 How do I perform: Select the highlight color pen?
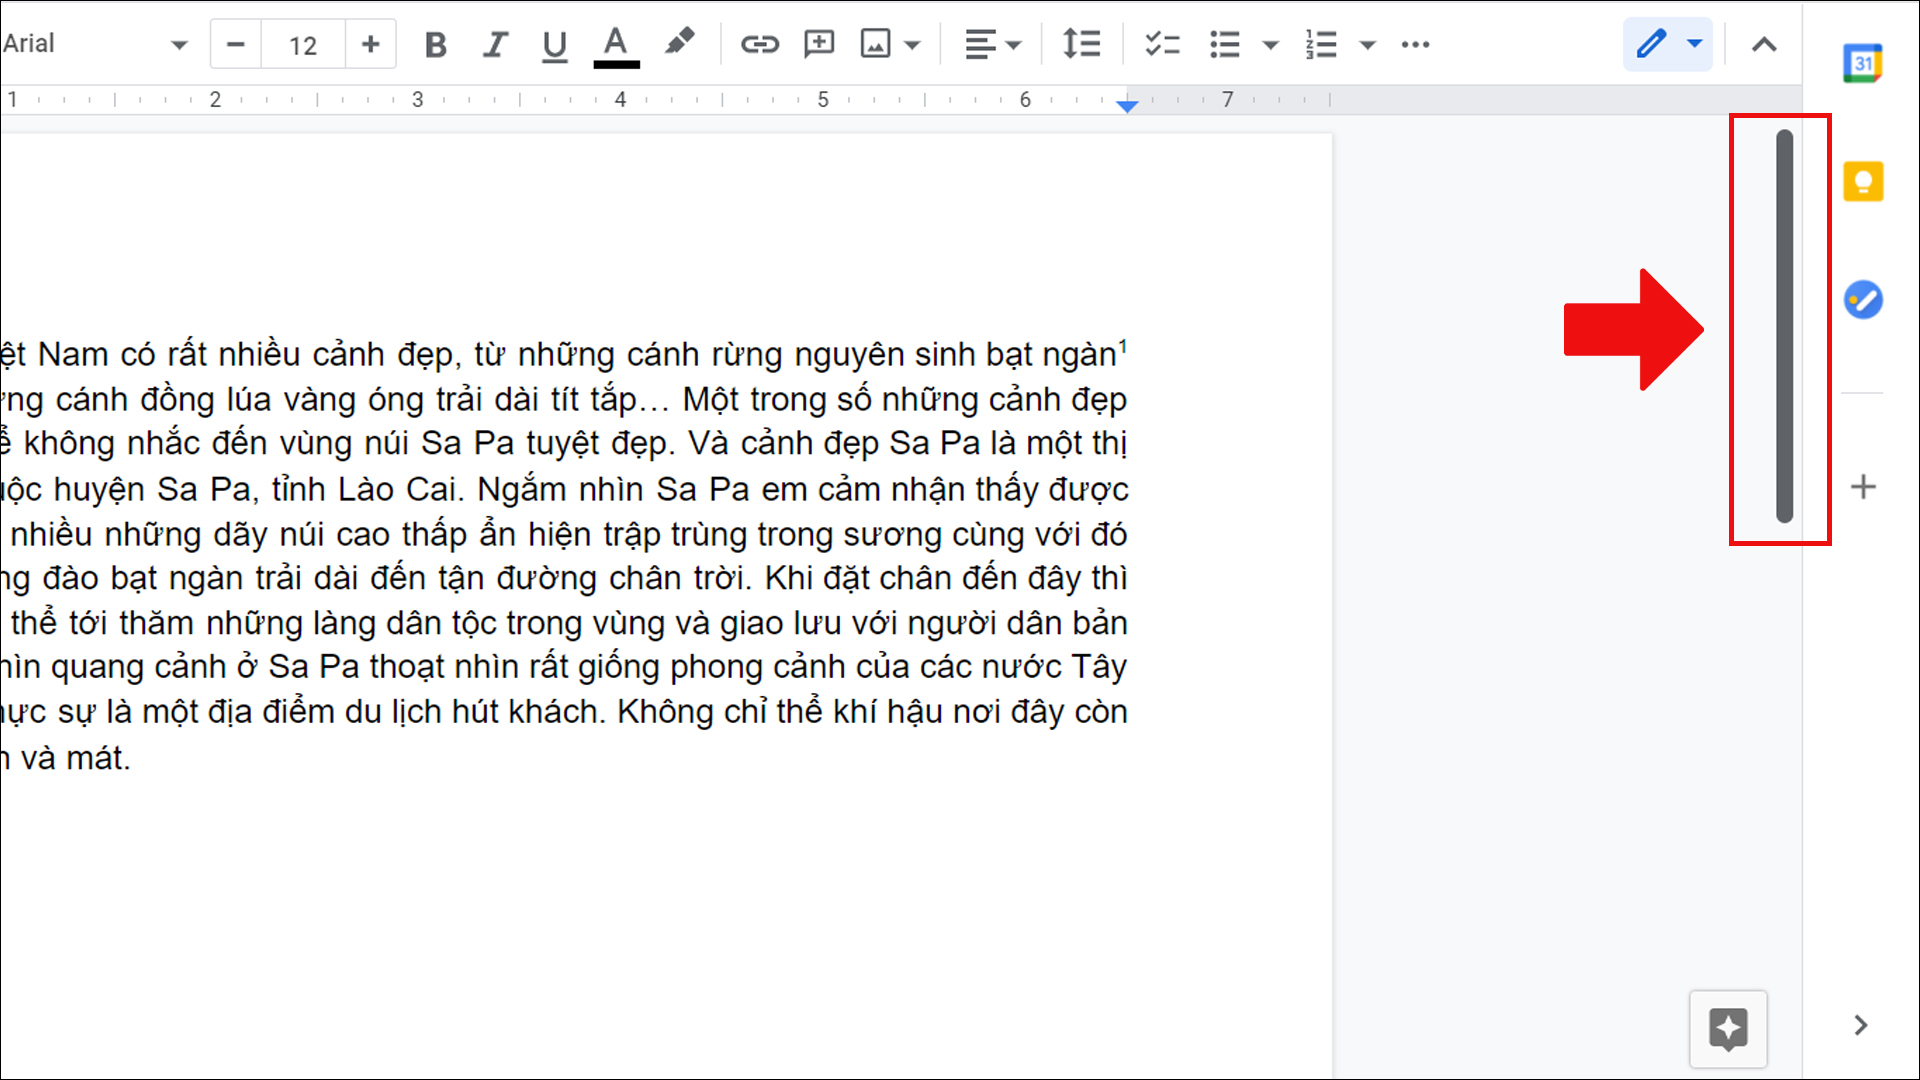point(679,43)
